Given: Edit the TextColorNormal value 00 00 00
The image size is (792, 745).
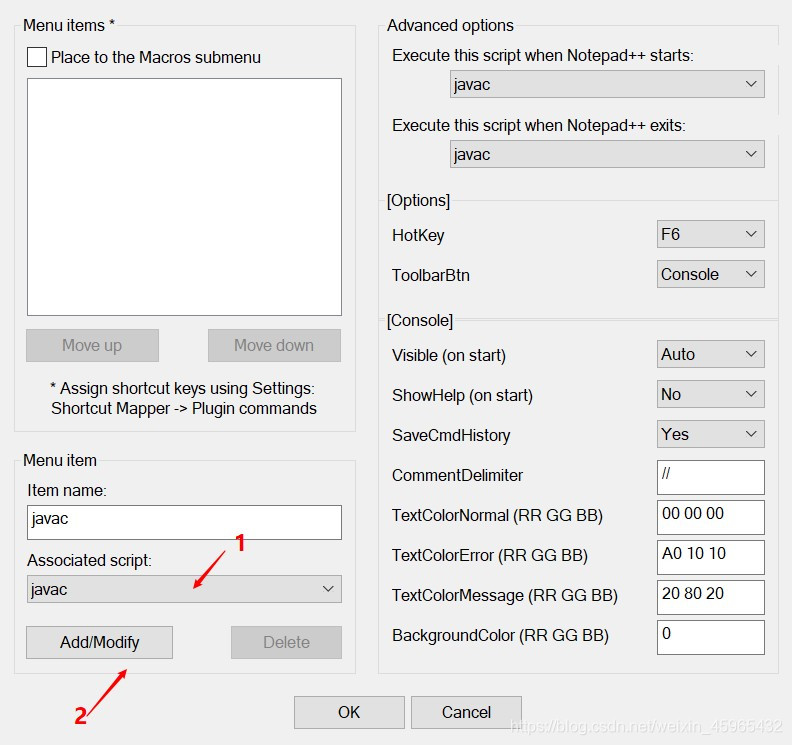Looking at the screenshot, I should pos(711,517).
